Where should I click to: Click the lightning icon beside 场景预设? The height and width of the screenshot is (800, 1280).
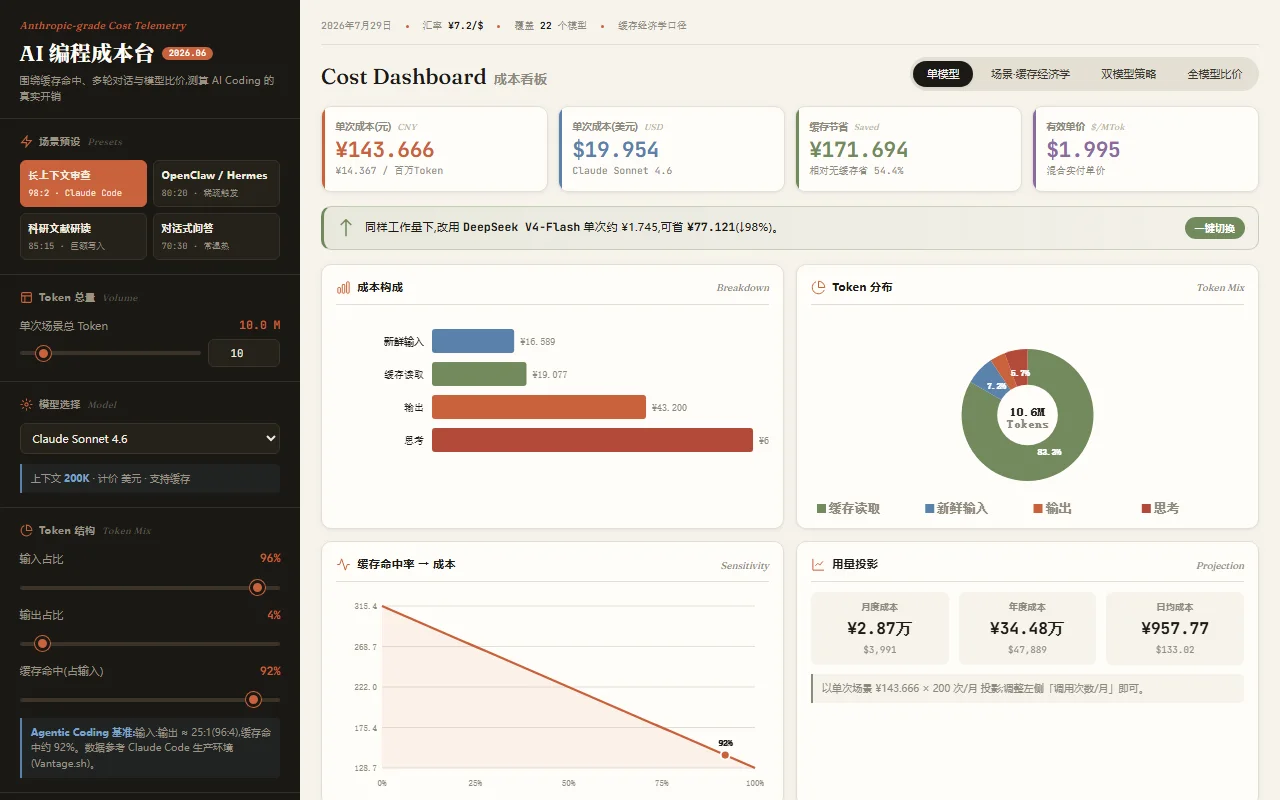[x=26, y=142]
